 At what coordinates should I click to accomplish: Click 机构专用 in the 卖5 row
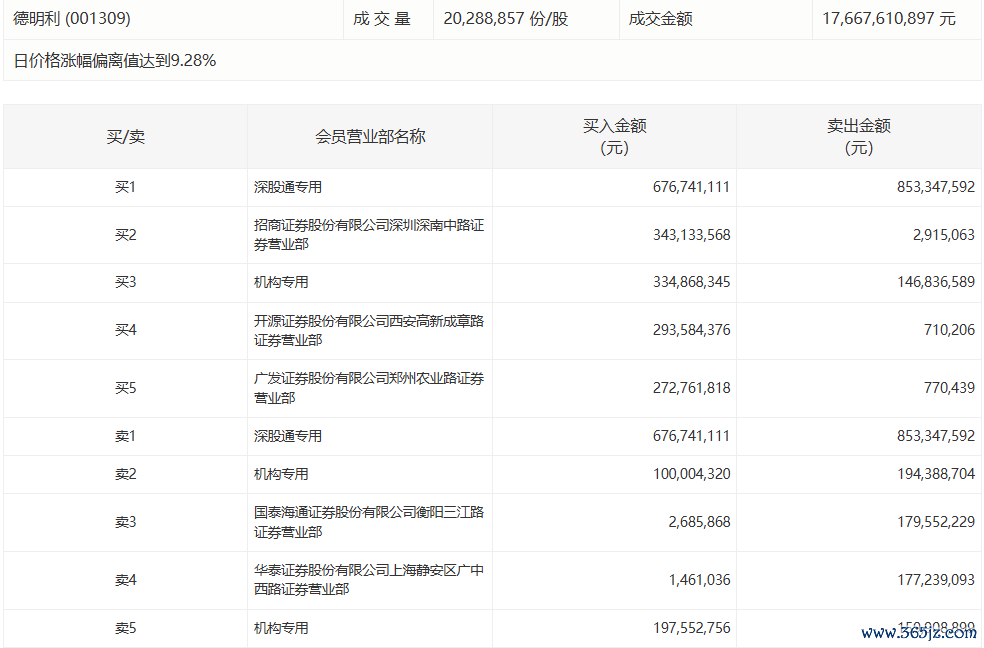coord(281,628)
